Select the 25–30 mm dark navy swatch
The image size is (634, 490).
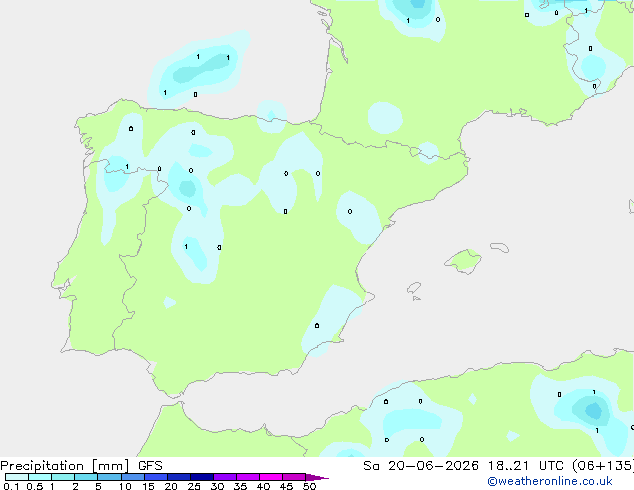click(201, 477)
